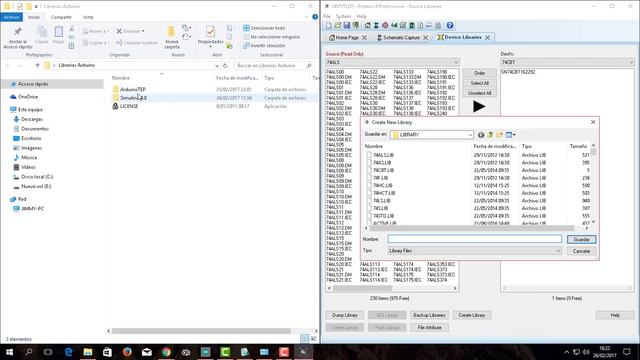
Task: Click the black copy-to-destination arrow
Action: pos(479,107)
